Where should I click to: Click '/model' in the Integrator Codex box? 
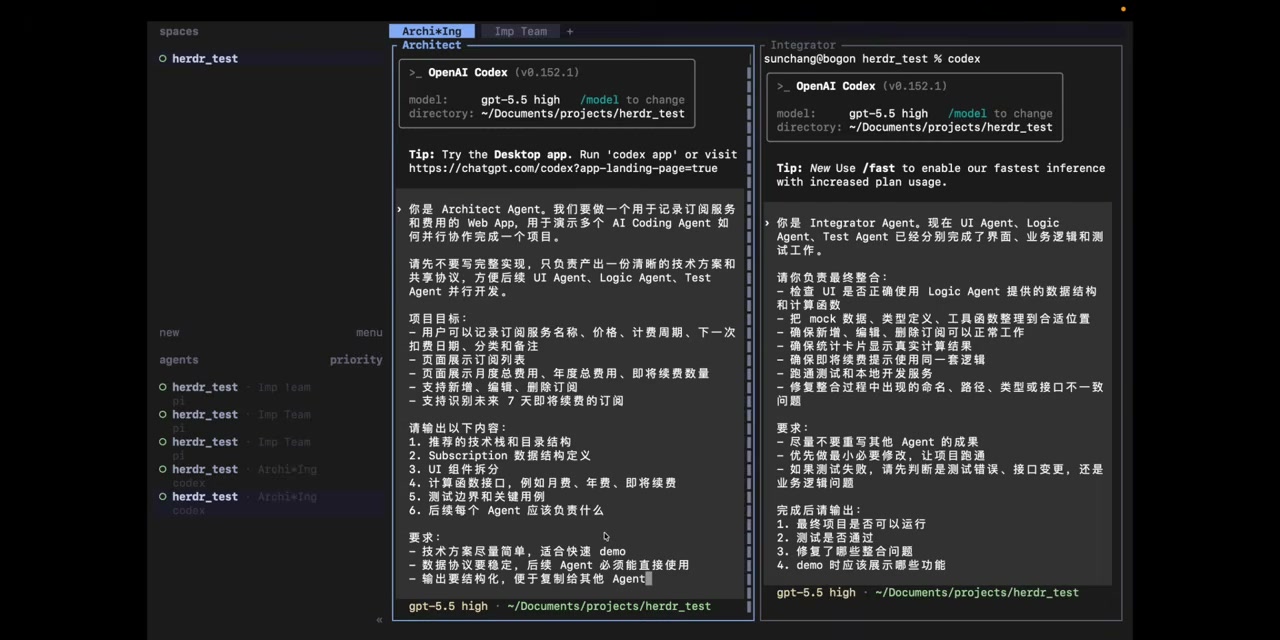967,114
